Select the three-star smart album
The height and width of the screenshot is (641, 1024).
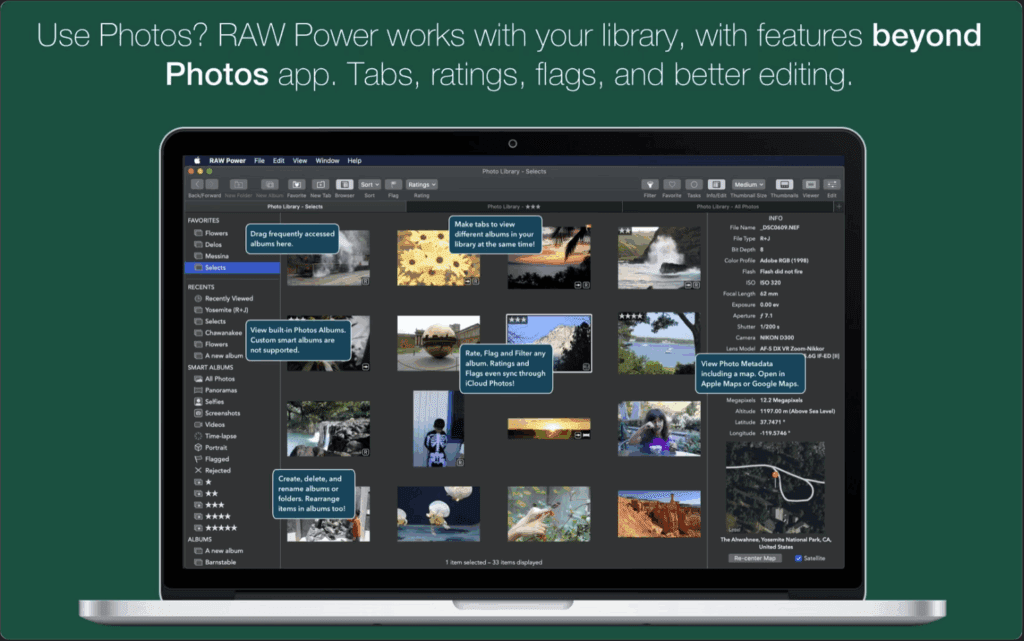(209, 505)
